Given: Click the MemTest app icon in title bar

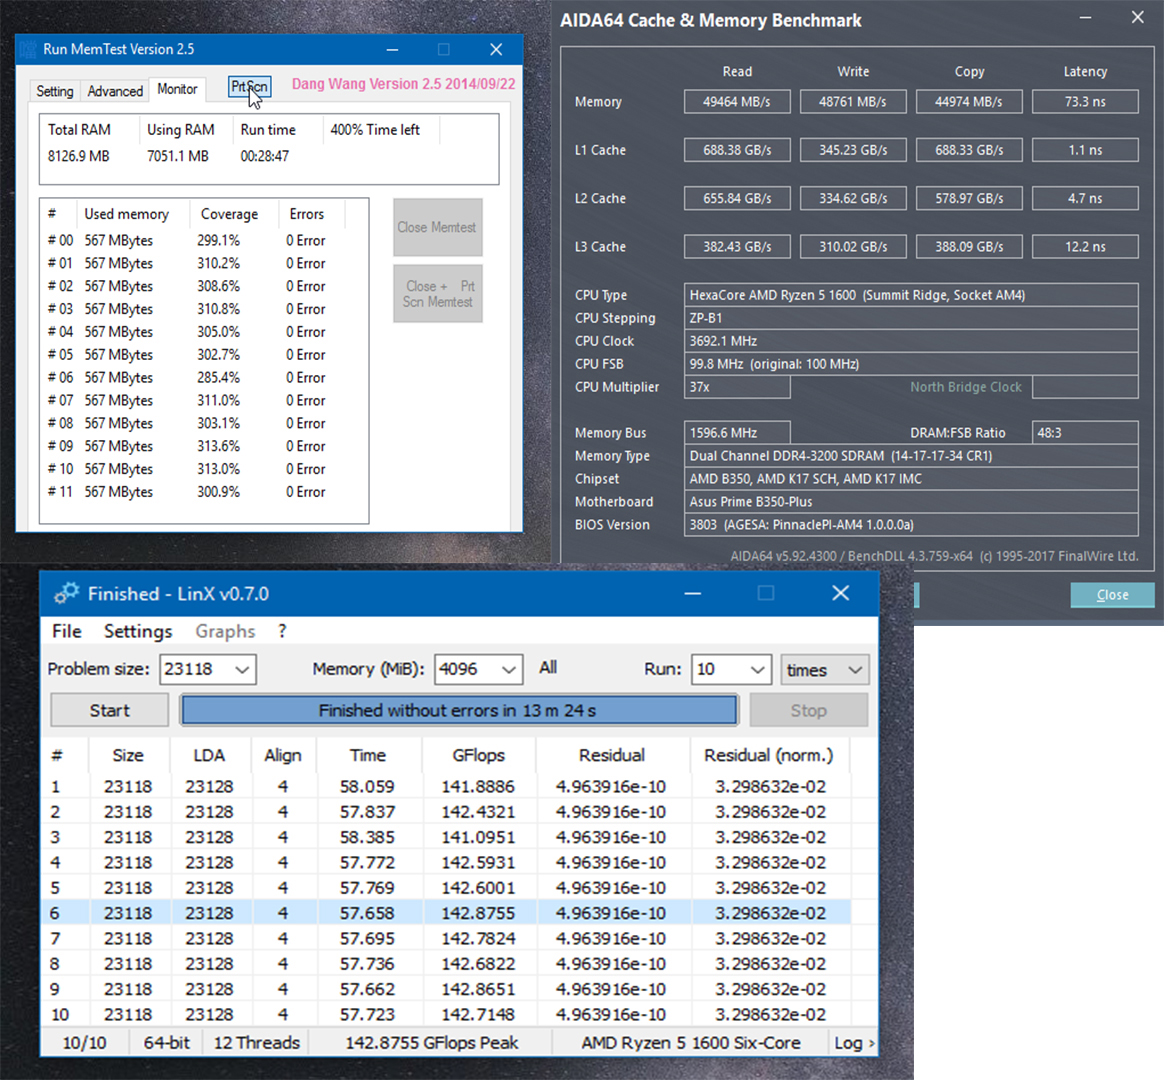Looking at the screenshot, I should pyautogui.click(x=28, y=49).
